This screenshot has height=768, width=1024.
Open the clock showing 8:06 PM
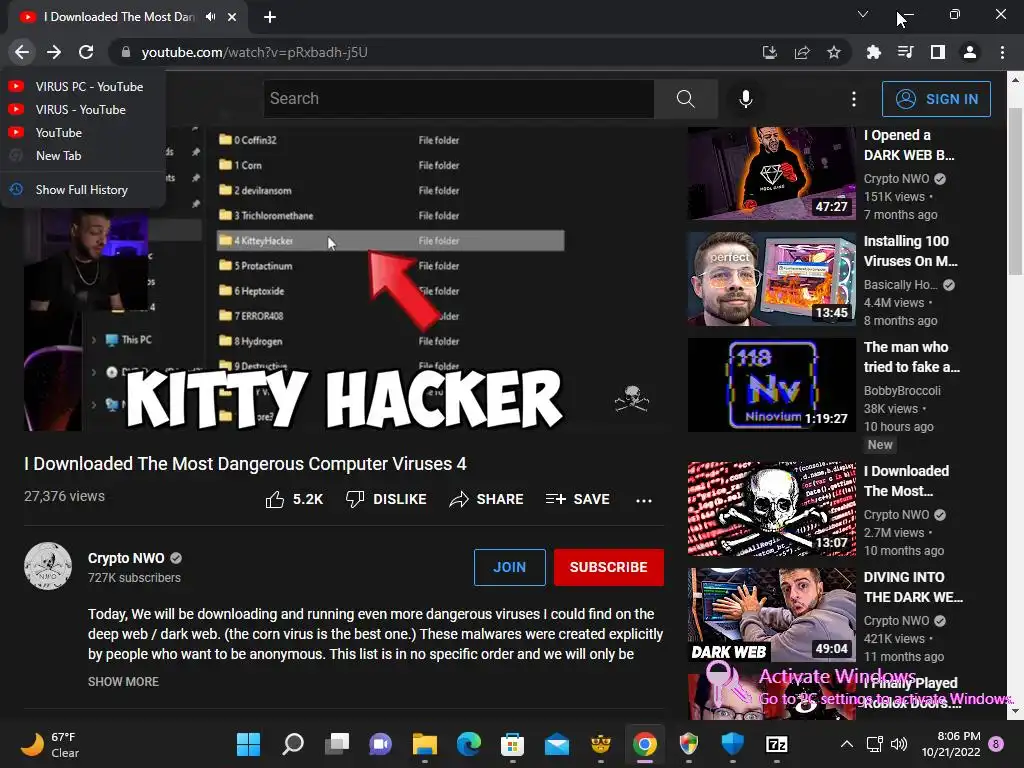point(951,744)
